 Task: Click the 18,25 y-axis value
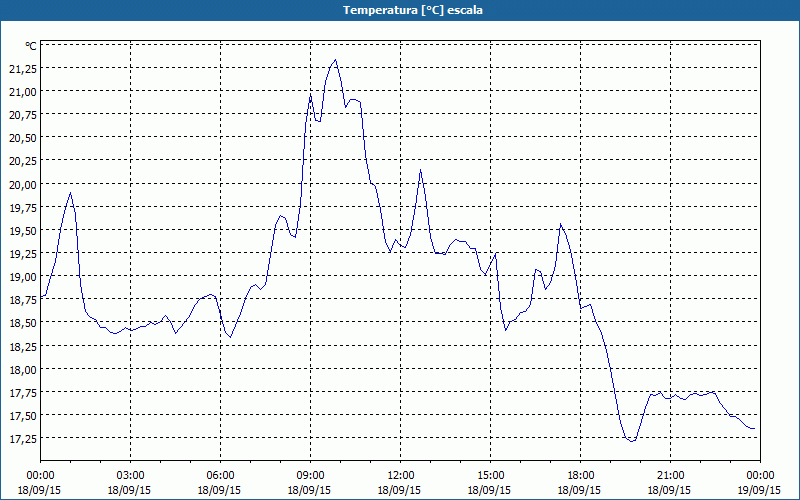(23, 347)
